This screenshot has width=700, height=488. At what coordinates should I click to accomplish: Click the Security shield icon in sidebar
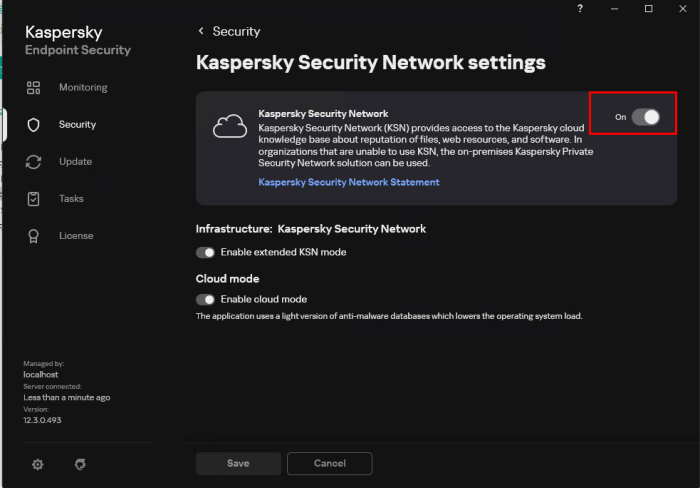[x=33, y=125]
